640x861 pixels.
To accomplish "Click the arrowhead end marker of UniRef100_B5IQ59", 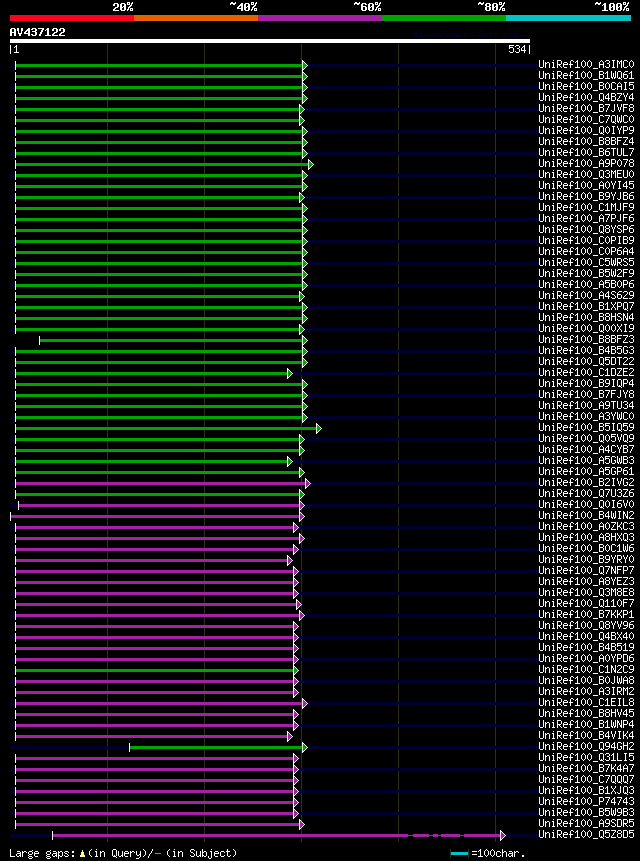I will tap(319, 428).
